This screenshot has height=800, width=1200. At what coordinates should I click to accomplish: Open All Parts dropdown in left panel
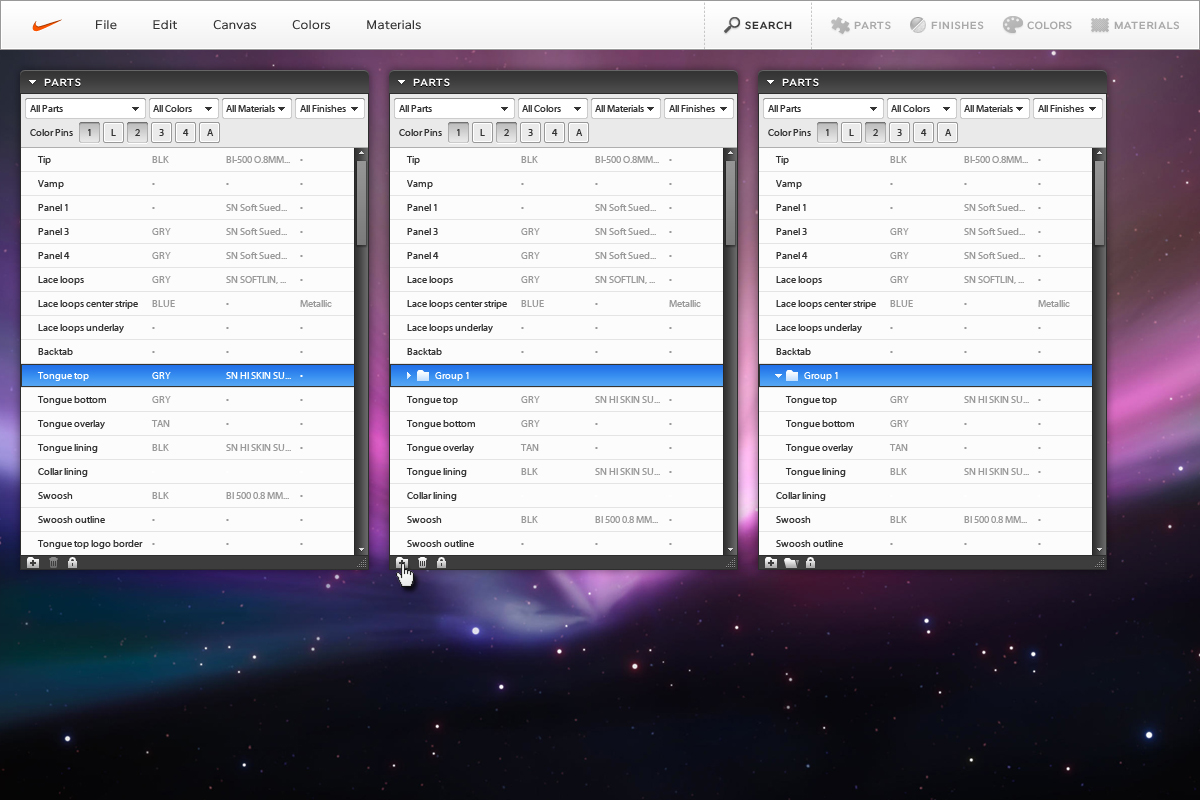pyautogui.click(x=85, y=109)
